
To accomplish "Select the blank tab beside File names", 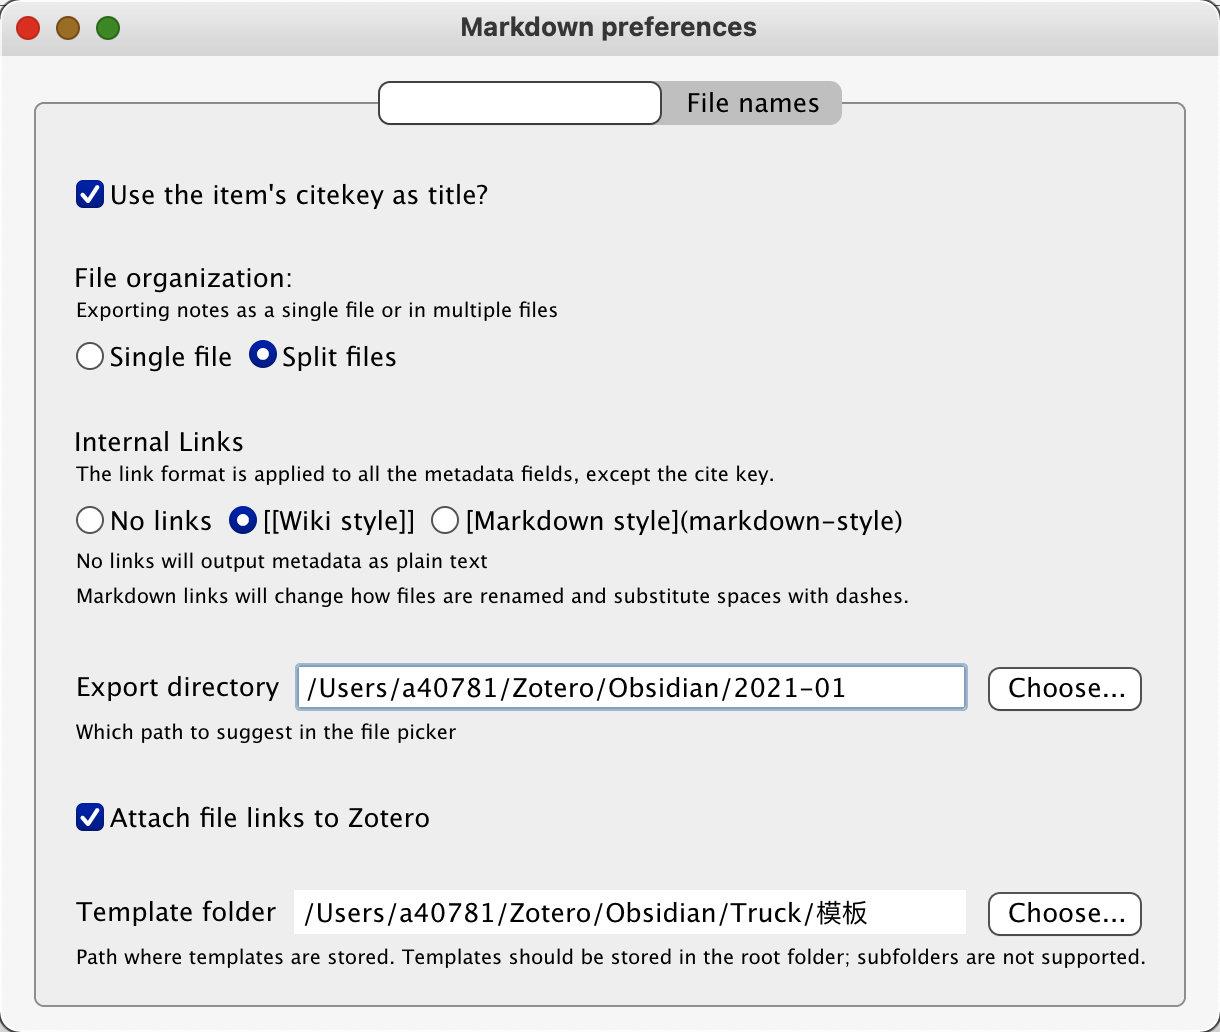I will tap(520, 103).
